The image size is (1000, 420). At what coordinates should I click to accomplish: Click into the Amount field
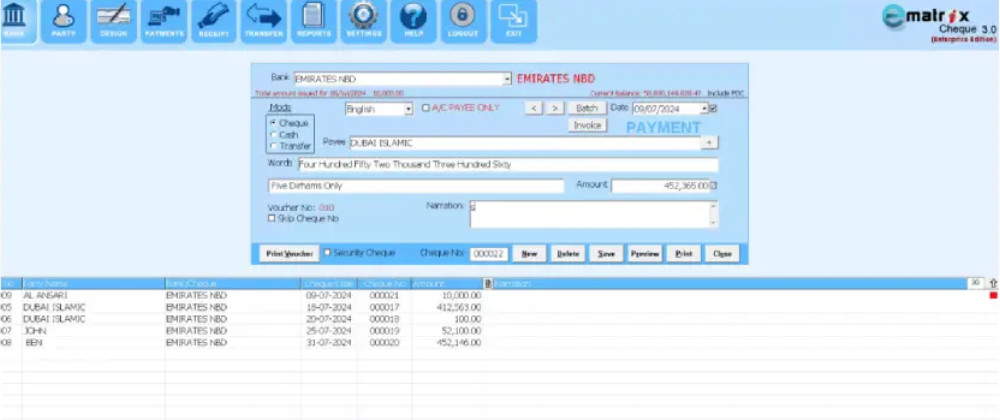click(x=660, y=186)
